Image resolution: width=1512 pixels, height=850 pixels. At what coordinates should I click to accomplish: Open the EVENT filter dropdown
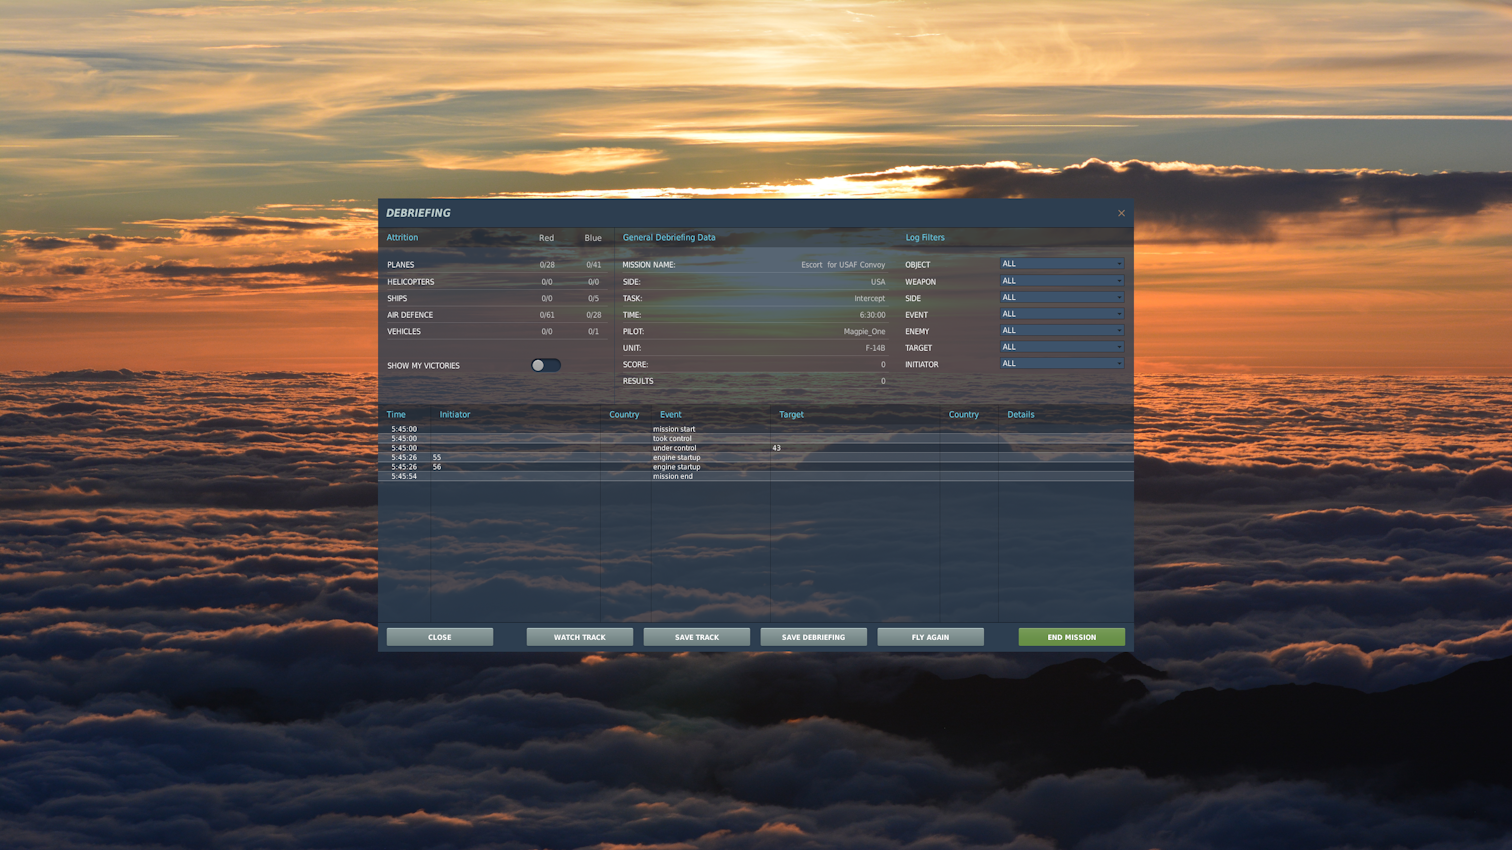1062,314
